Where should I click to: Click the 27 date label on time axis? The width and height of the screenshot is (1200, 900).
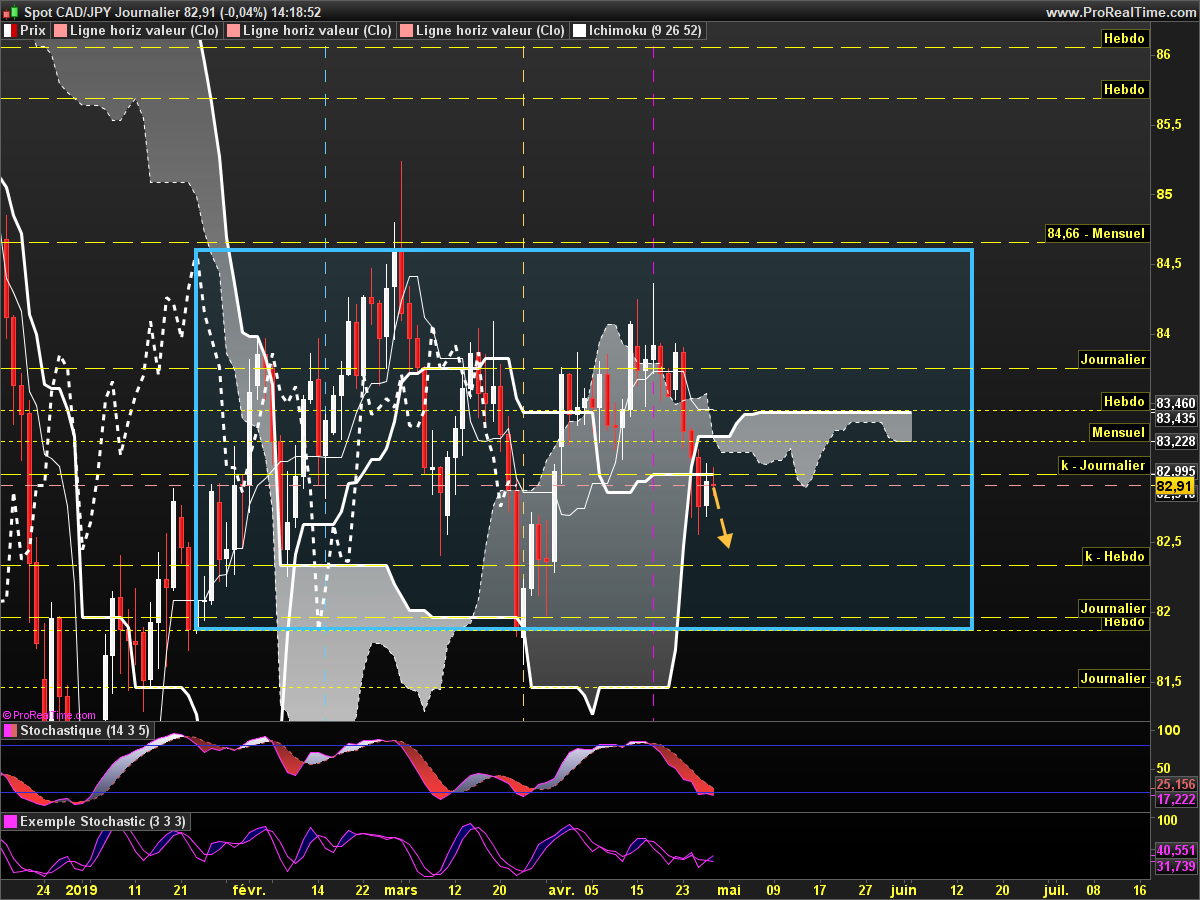865,888
